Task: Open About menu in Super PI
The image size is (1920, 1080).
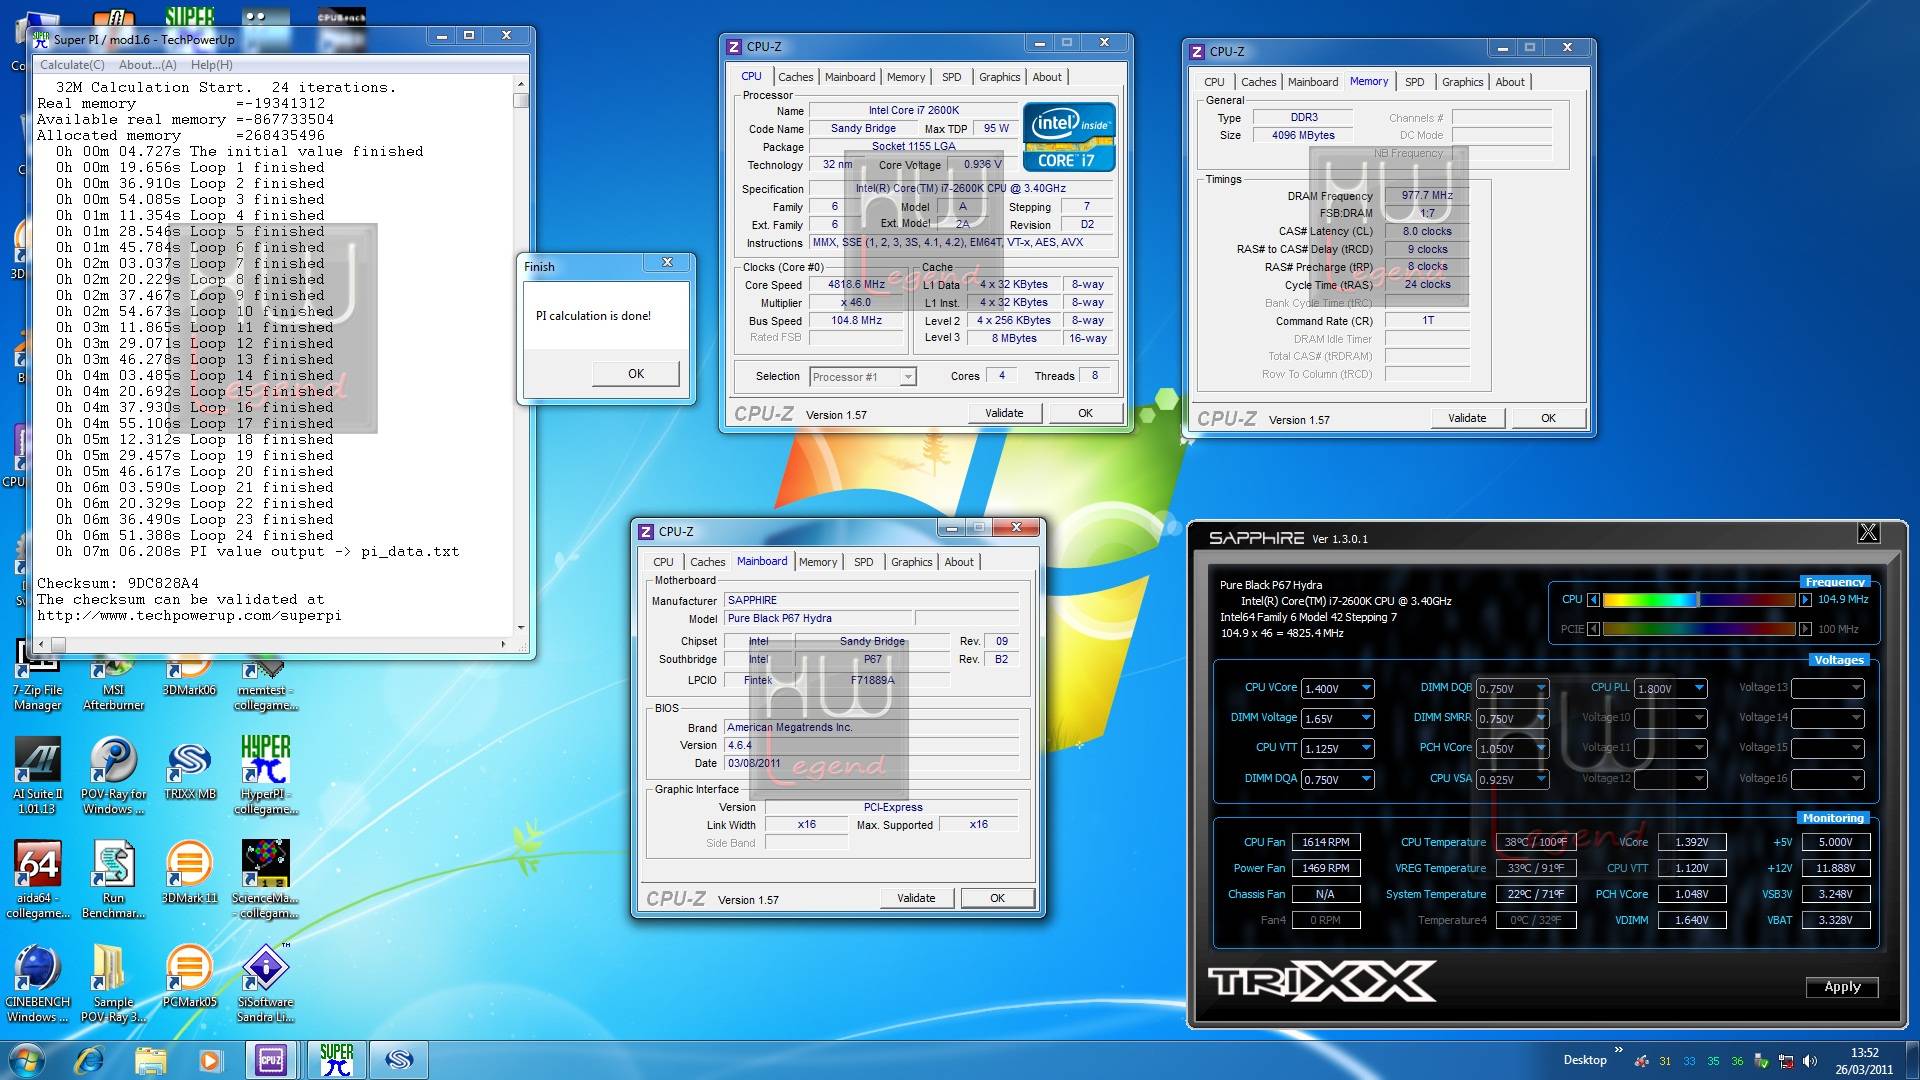Action: point(147,65)
